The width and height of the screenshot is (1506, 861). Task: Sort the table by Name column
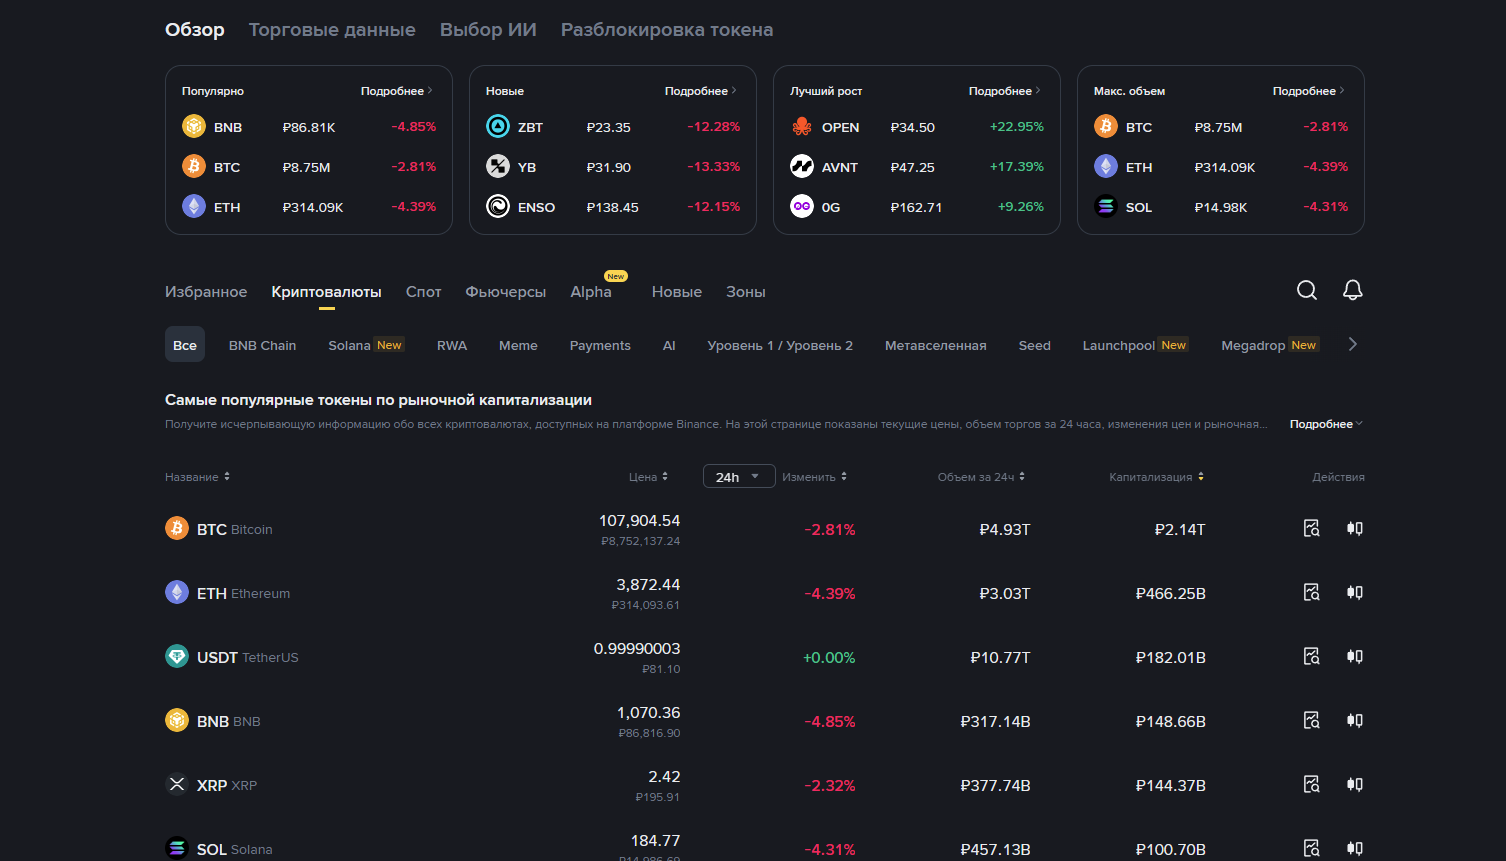(x=197, y=477)
